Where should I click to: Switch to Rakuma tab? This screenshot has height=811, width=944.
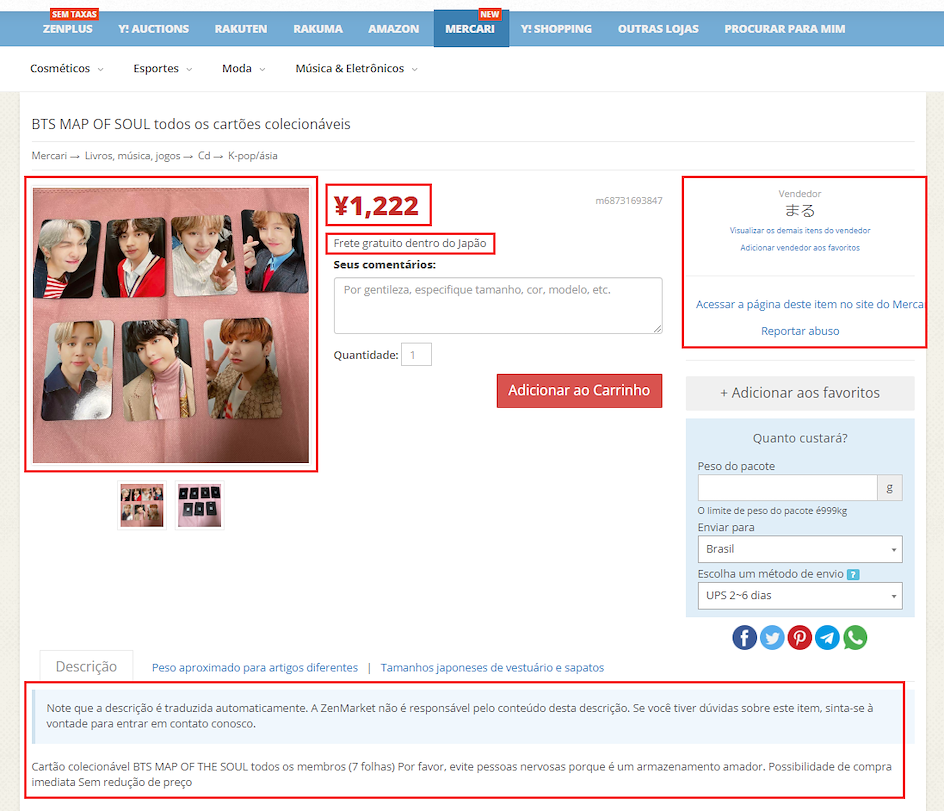318,29
